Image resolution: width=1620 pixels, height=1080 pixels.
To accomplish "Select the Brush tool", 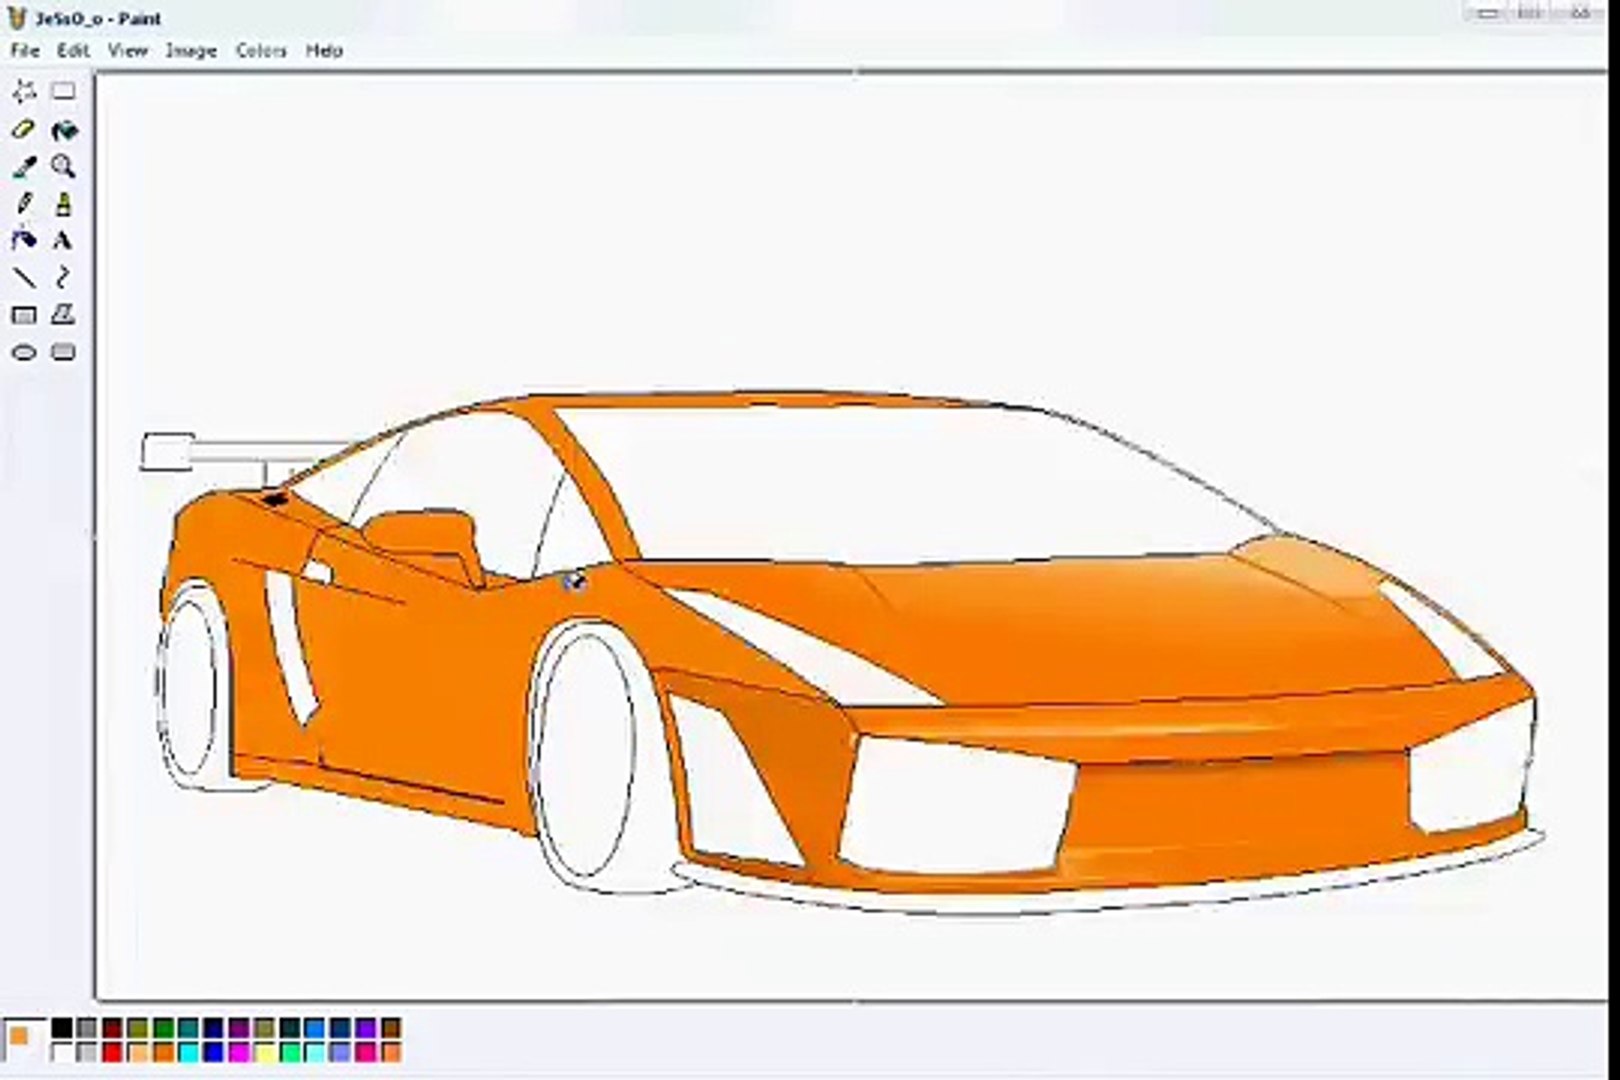I will tap(63, 202).
